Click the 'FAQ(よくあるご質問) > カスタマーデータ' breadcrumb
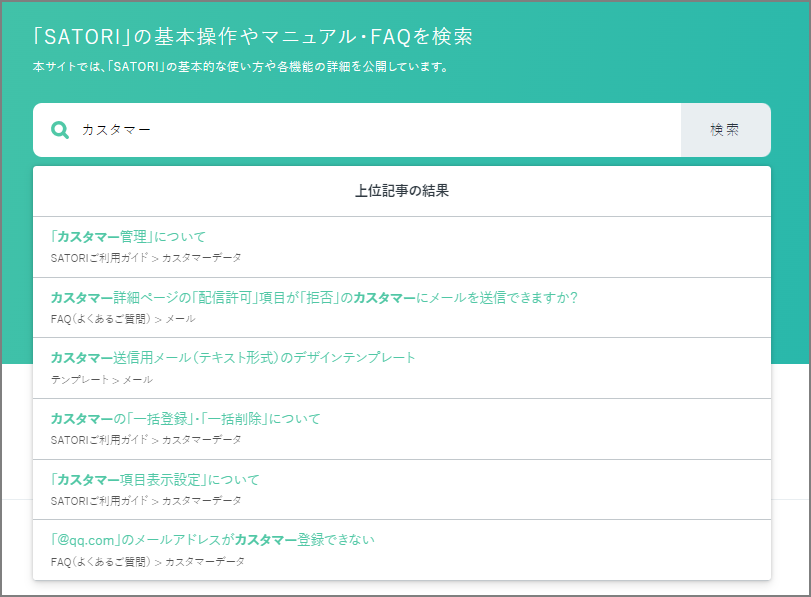This screenshot has height=597, width=811. pos(147,562)
